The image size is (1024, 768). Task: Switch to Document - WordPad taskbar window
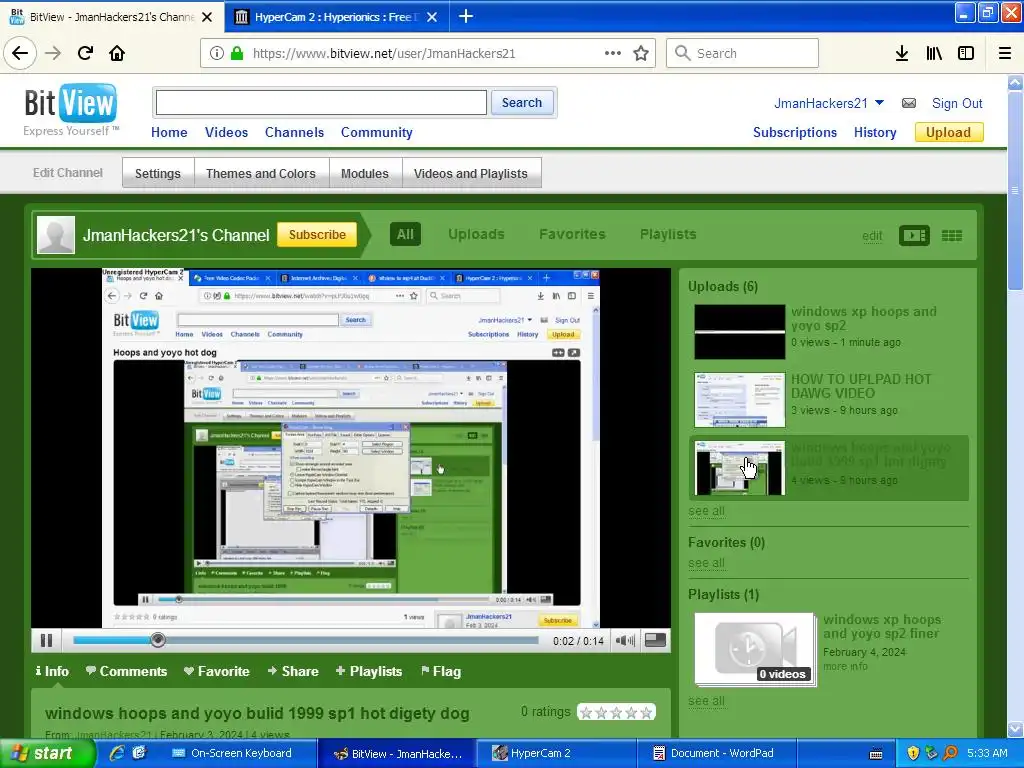(x=715, y=753)
